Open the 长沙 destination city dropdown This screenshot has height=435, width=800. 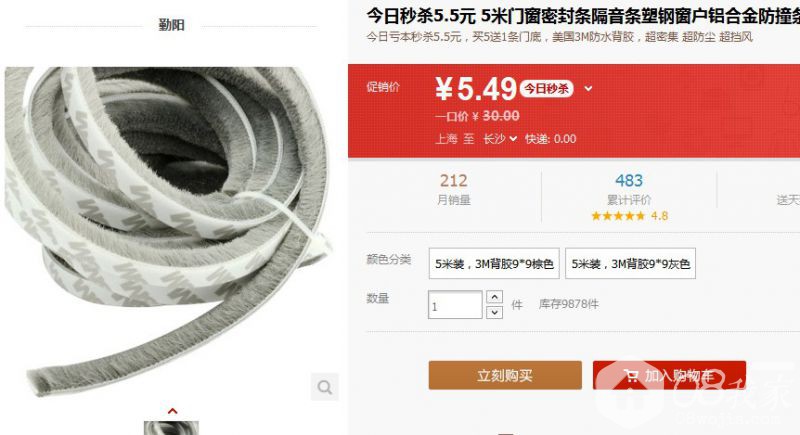[500, 139]
